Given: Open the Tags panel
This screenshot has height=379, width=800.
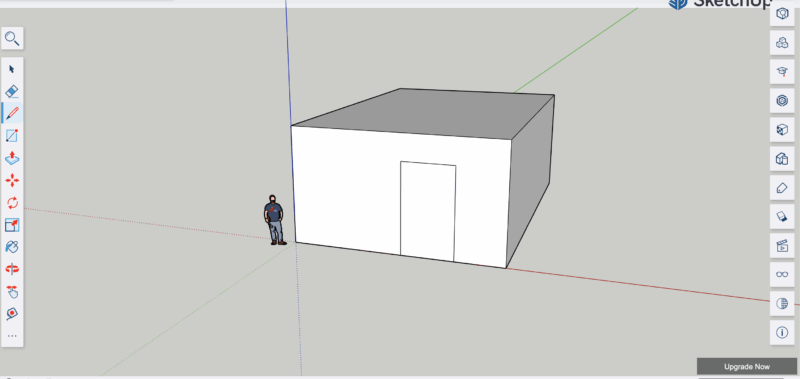Looking at the screenshot, I should (782, 188).
